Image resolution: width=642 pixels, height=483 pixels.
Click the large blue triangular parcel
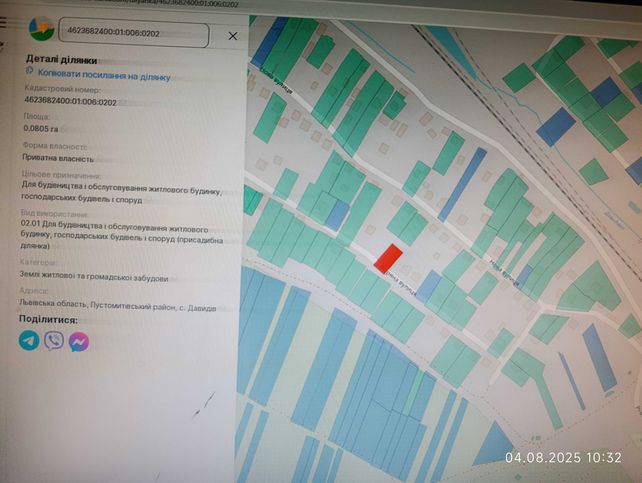click(494, 445)
